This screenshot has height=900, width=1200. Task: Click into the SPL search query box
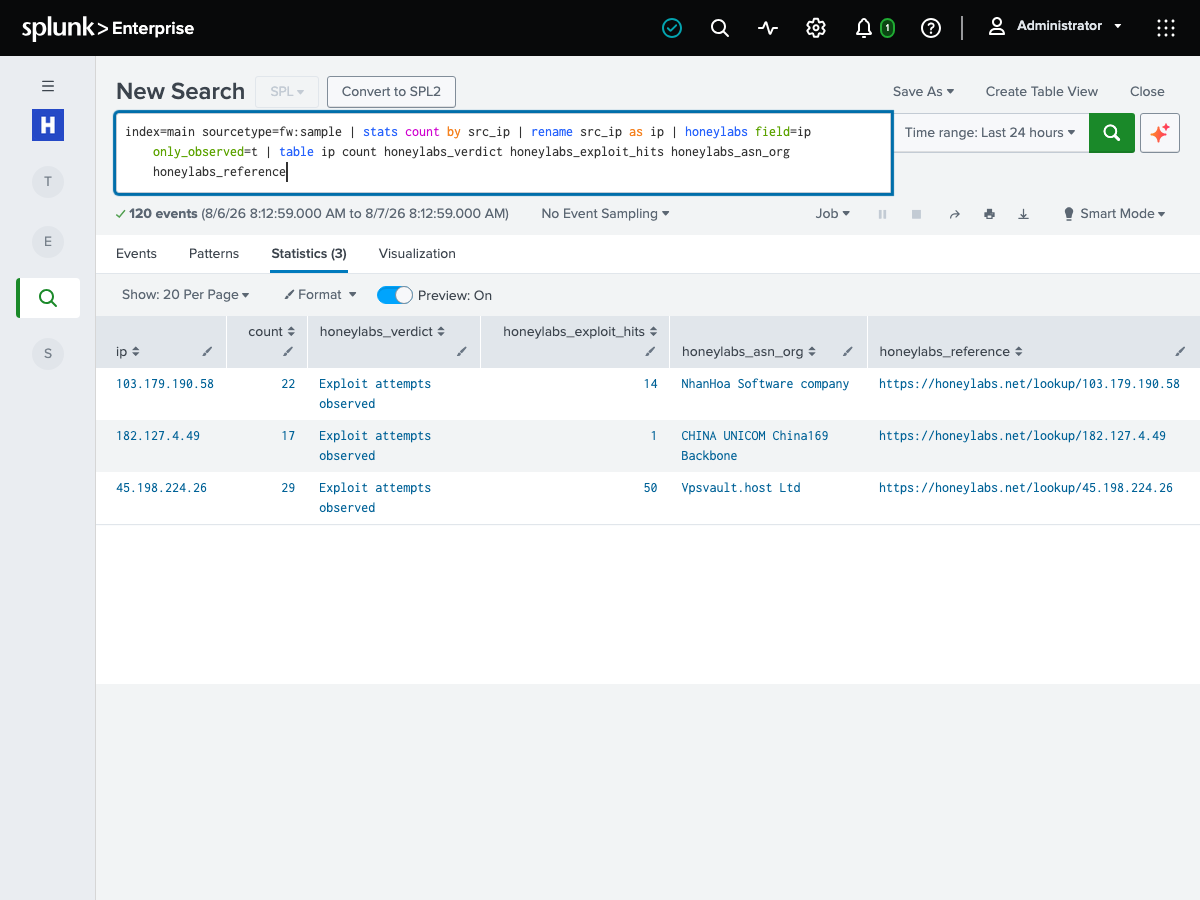tap(504, 152)
